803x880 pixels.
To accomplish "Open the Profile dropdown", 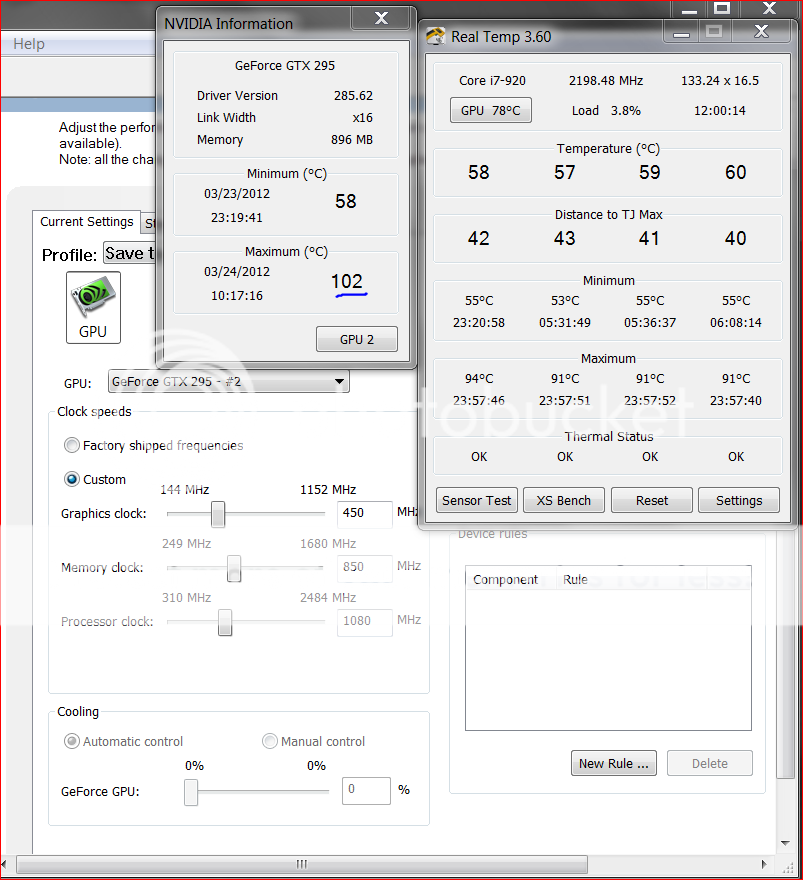I will pyautogui.click(x=128, y=254).
